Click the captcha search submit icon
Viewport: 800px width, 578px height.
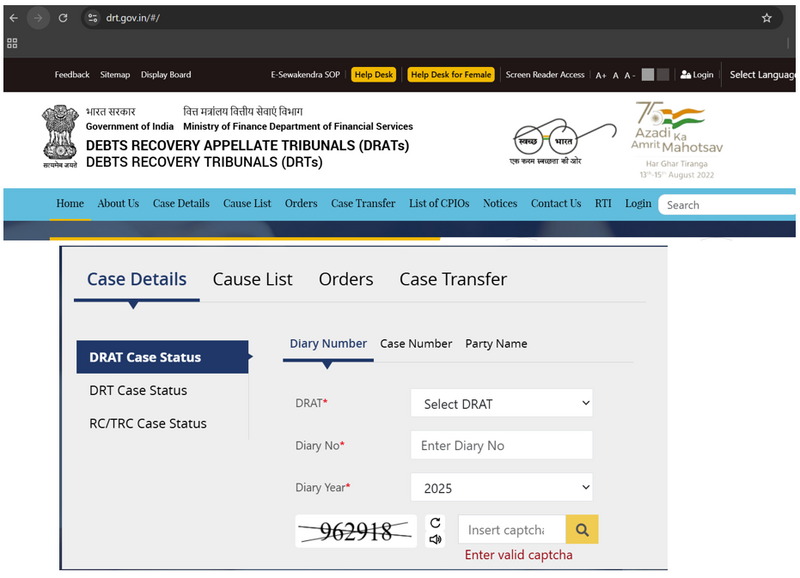point(581,529)
